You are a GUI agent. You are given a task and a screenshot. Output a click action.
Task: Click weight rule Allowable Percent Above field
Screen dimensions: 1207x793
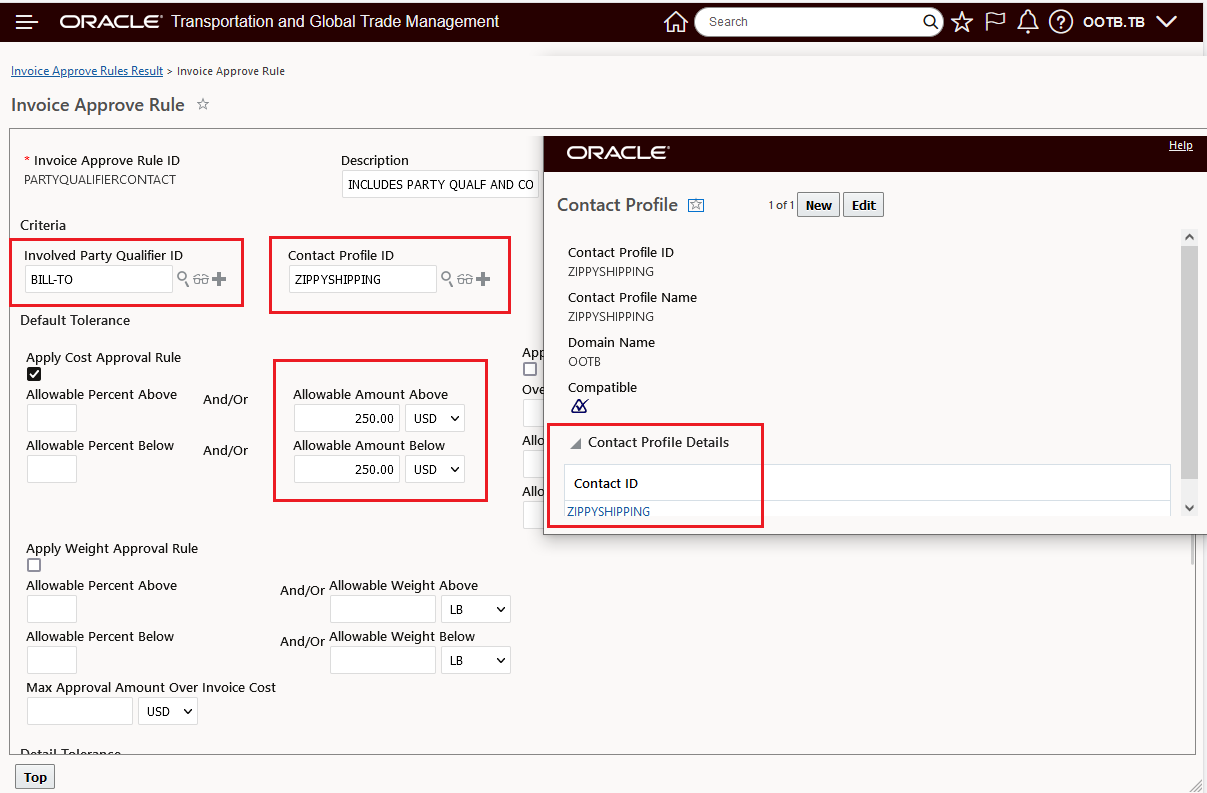point(52,609)
